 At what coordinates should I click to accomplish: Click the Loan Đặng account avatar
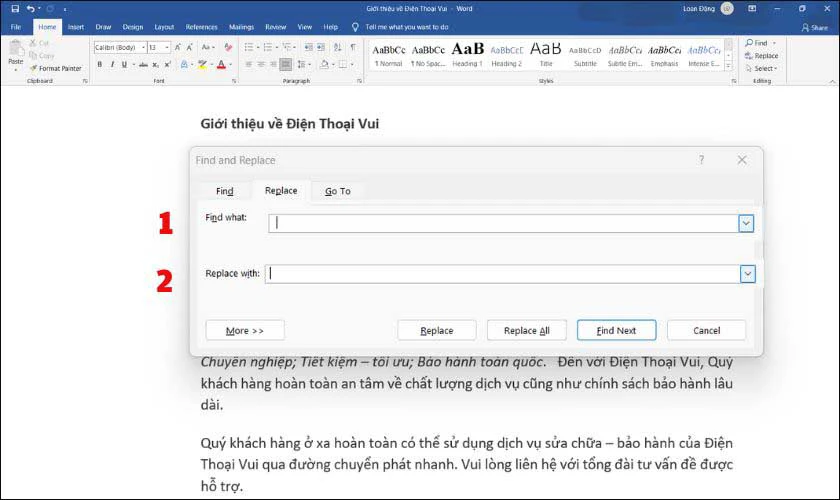click(x=727, y=9)
